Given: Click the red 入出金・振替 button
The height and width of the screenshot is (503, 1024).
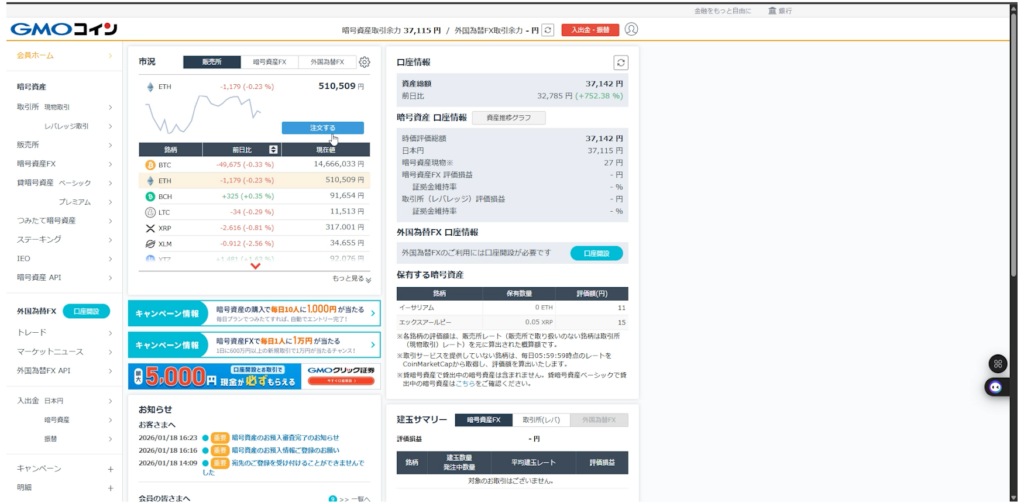Looking at the screenshot, I should point(589,30).
